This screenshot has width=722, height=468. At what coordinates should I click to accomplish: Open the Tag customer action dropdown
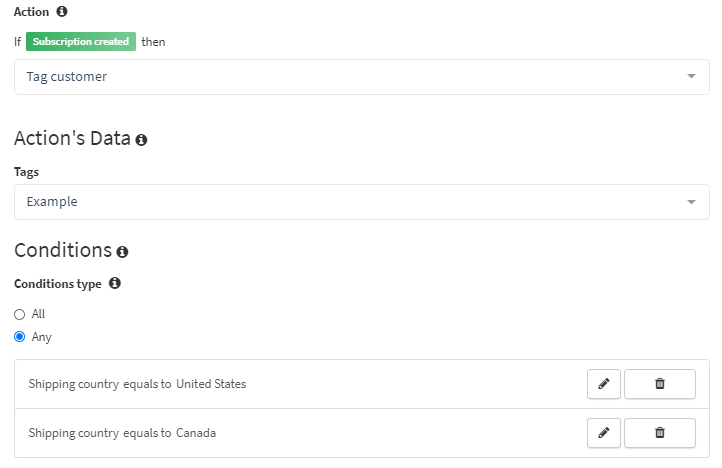361,77
